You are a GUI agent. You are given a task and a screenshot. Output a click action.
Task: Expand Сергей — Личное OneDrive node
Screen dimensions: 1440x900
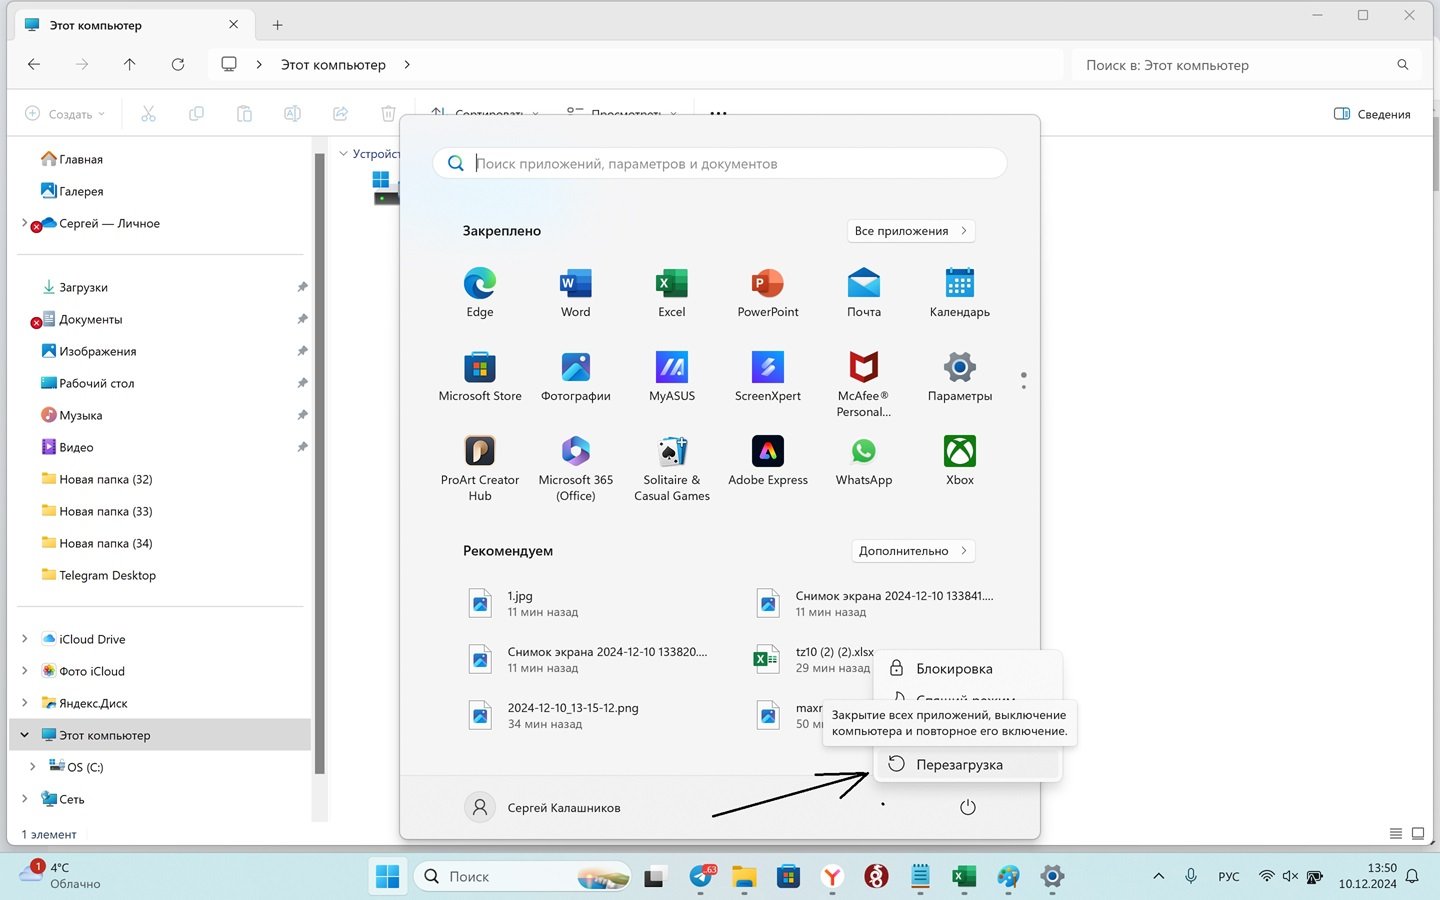point(25,223)
